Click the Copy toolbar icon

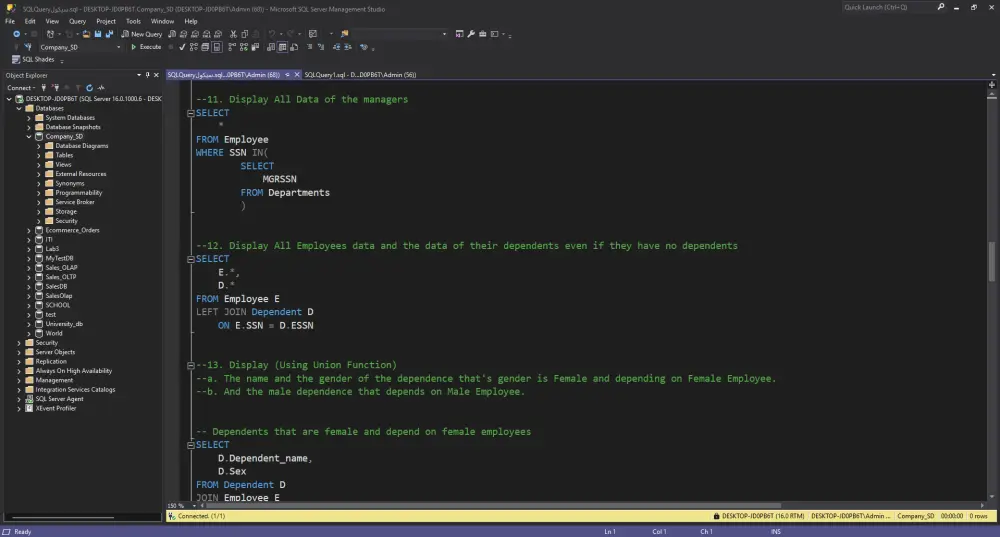click(244, 34)
